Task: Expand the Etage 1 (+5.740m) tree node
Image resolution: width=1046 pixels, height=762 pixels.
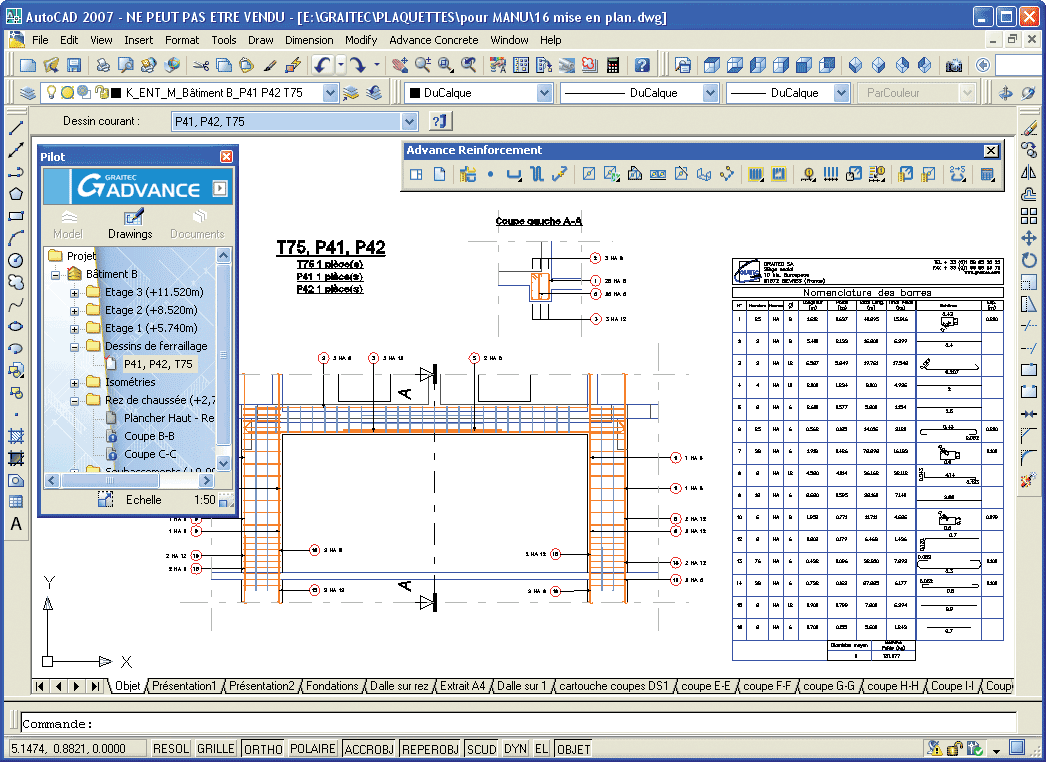Action: pos(75,329)
